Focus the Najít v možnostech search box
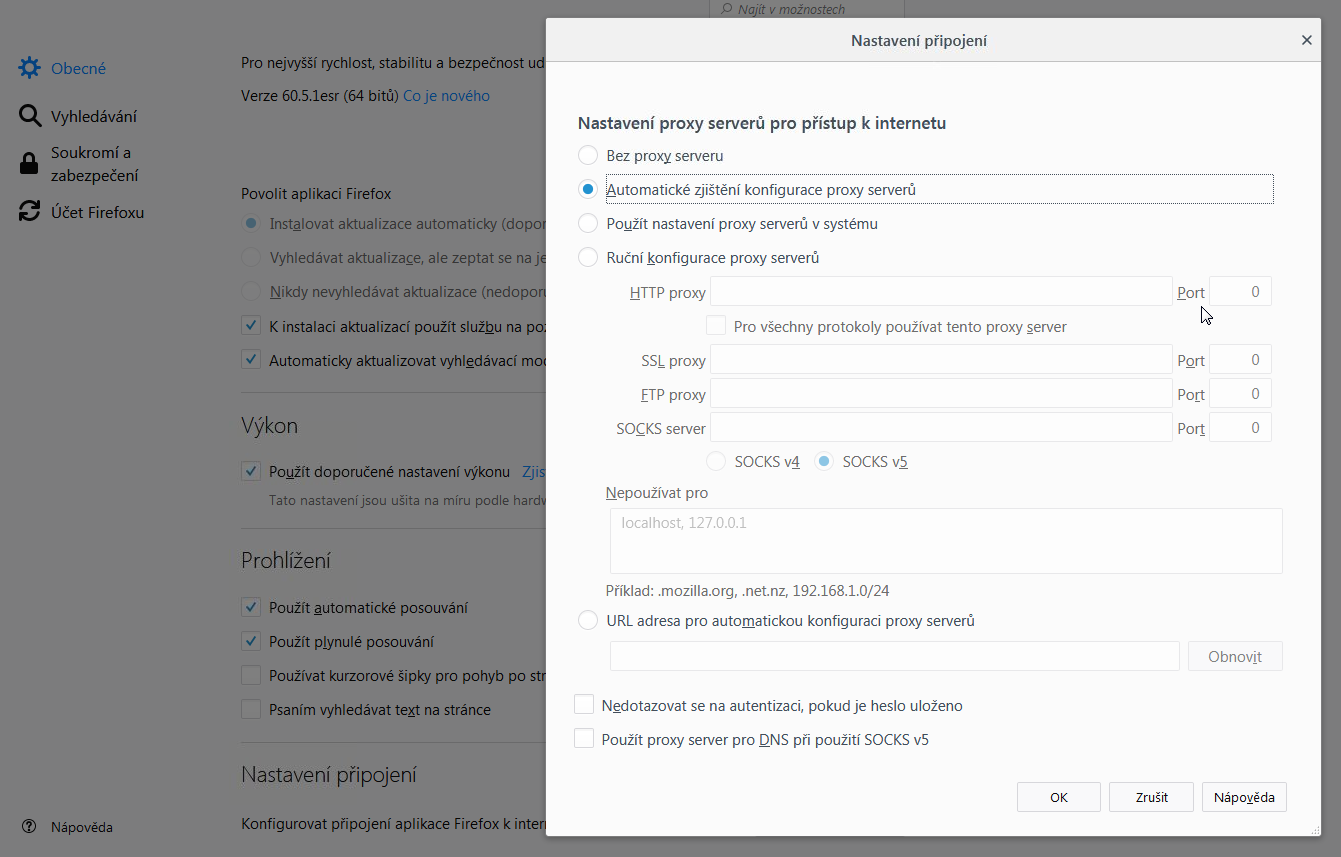Viewport: 1341px width, 857px height. pos(807,10)
